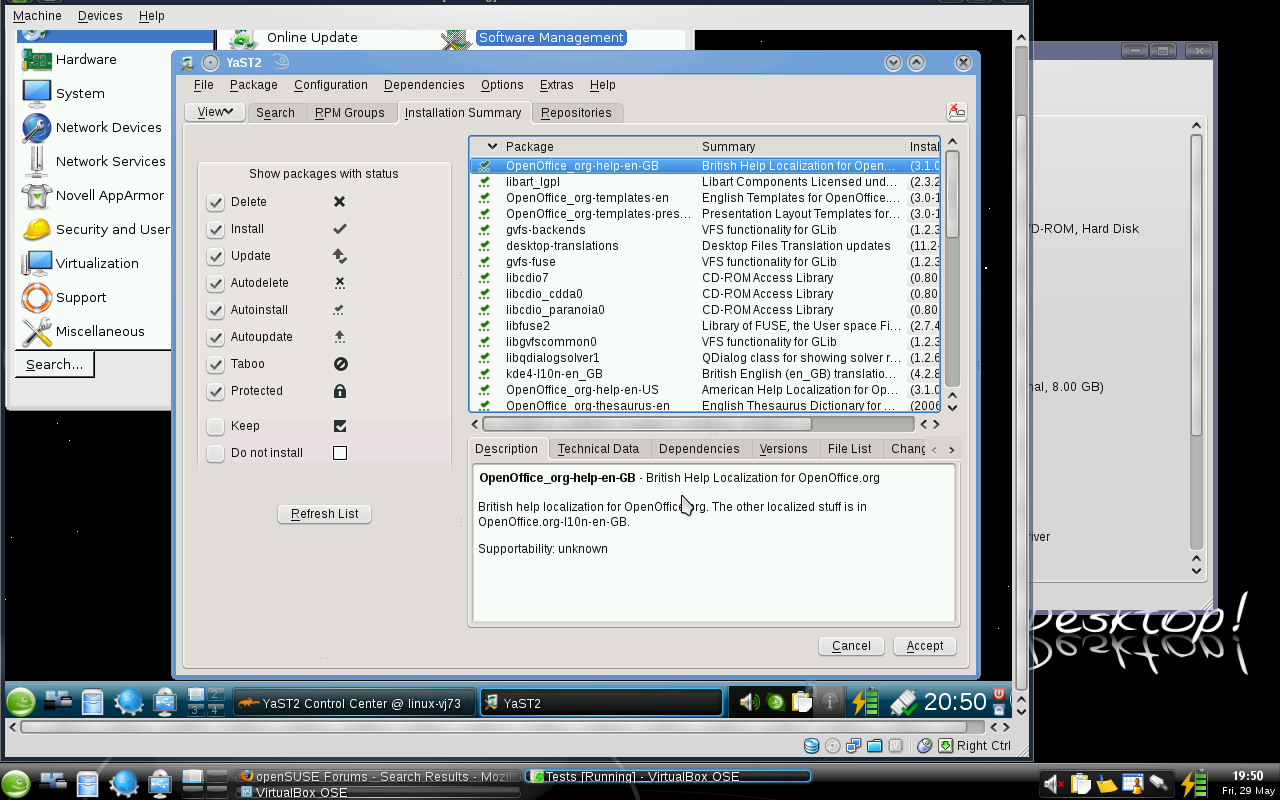Image resolution: width=1280 pixels, height=800 pixels.
Task: Click the battery power icon in guest tray
Action: 864,702
